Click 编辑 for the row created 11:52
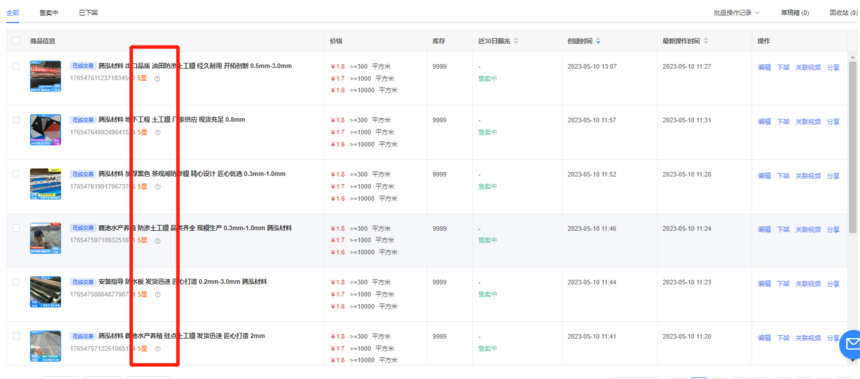The height and width of the screenshot is (379, 860). 764,176
